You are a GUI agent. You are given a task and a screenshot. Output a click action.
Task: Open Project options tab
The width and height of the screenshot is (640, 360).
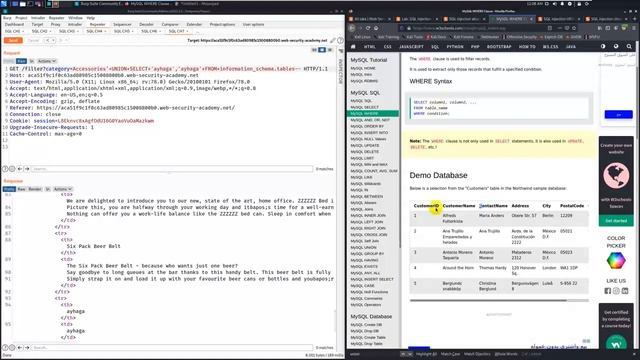point(222,24)
